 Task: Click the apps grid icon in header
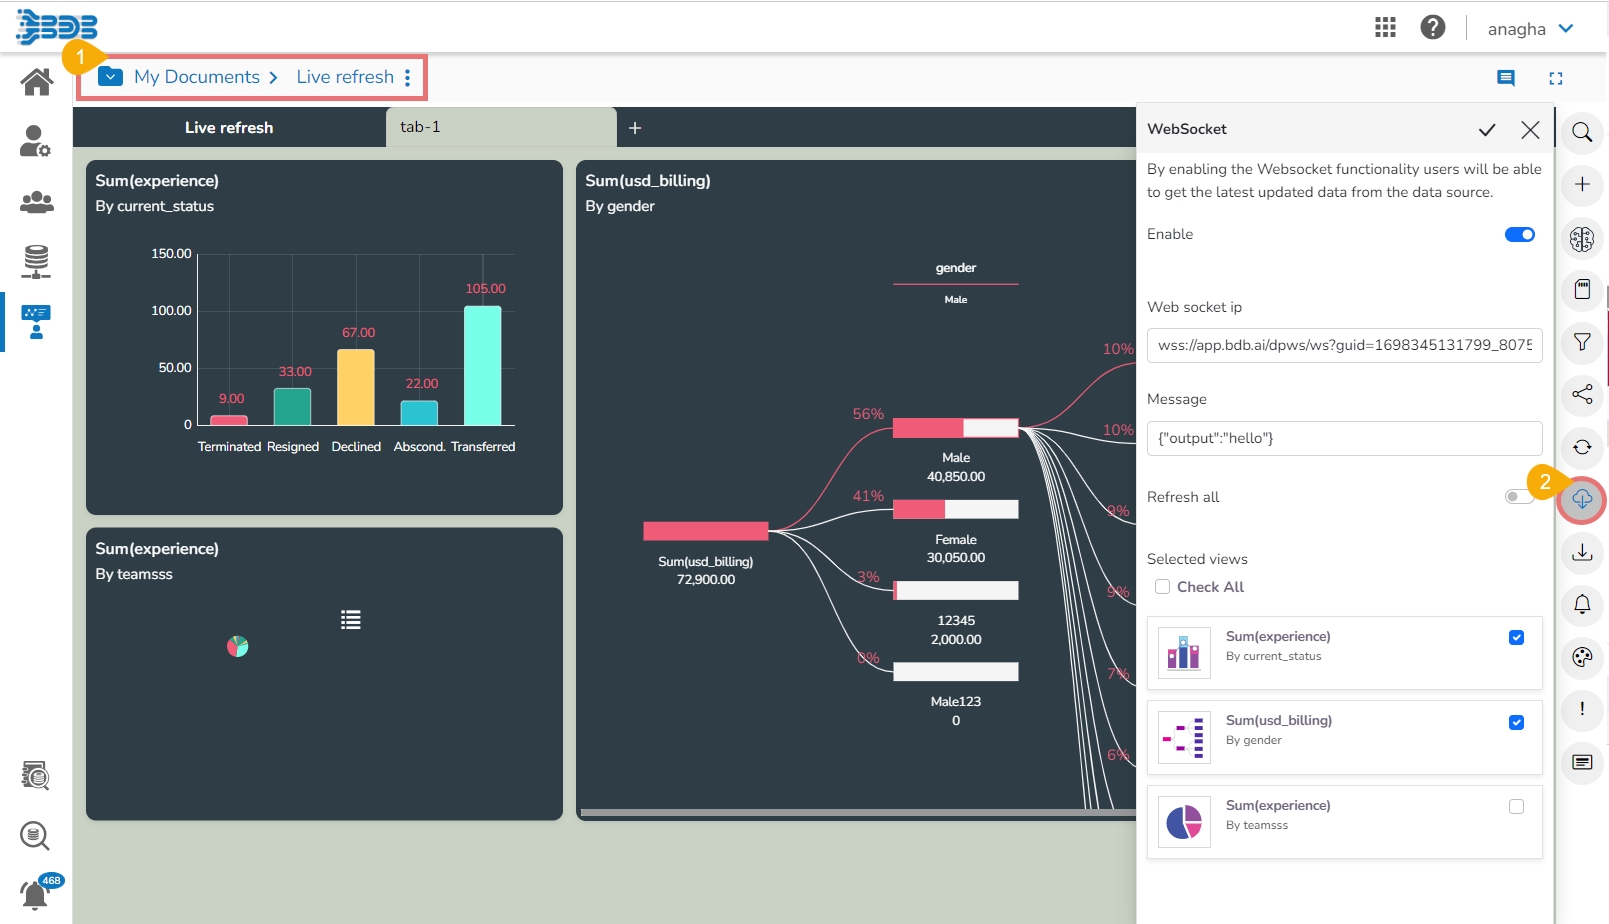coord(1385,27)
